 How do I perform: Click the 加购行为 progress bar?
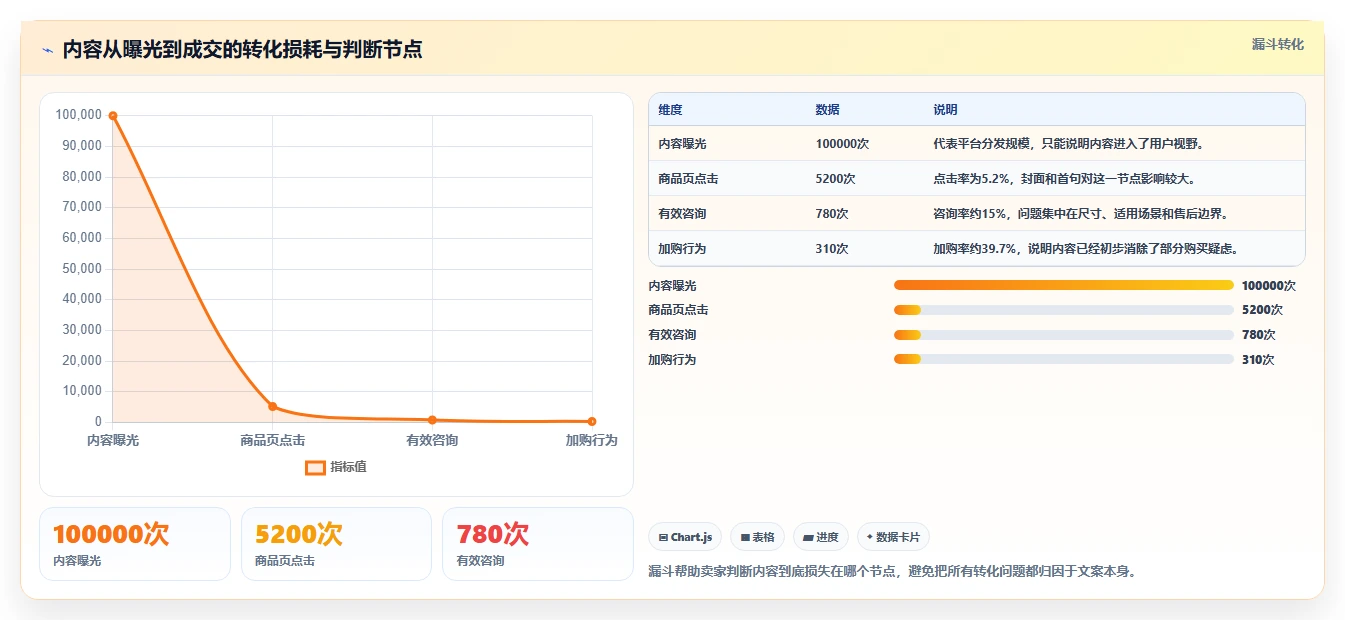click(x=1064, y=359)
